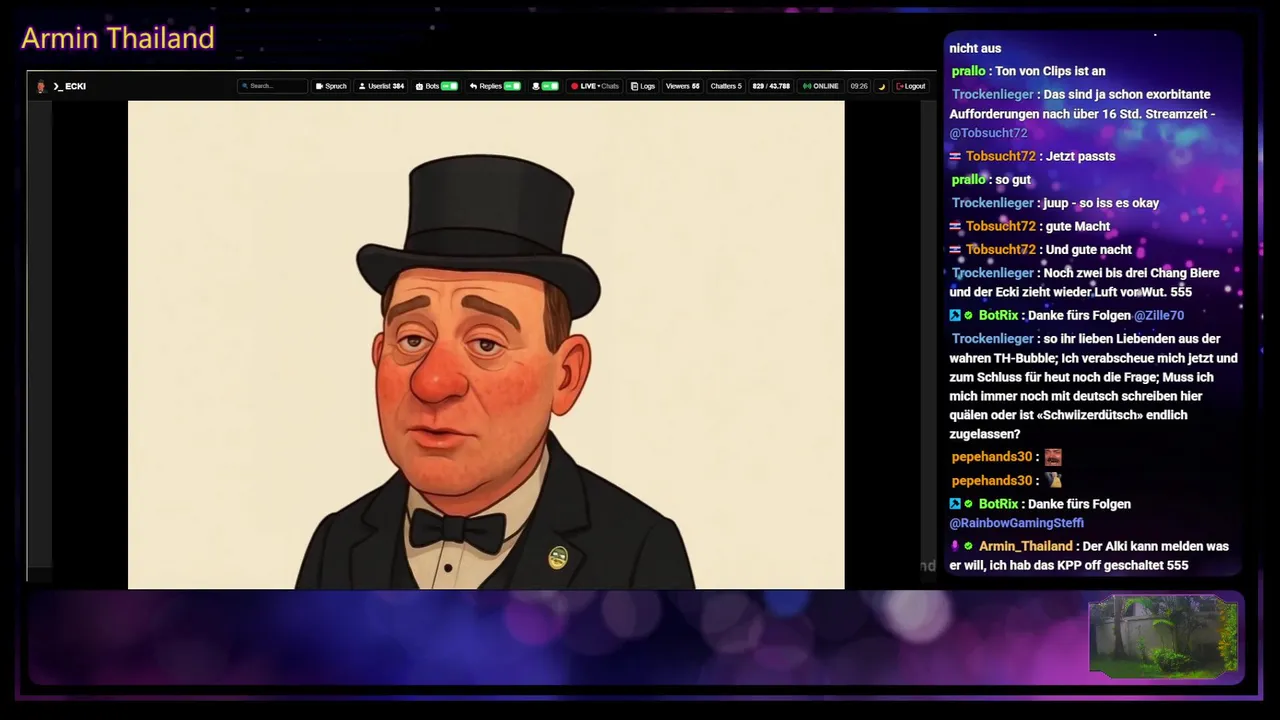Click the mod badge on BotRix Zille70 message

[x=955, y=315]
